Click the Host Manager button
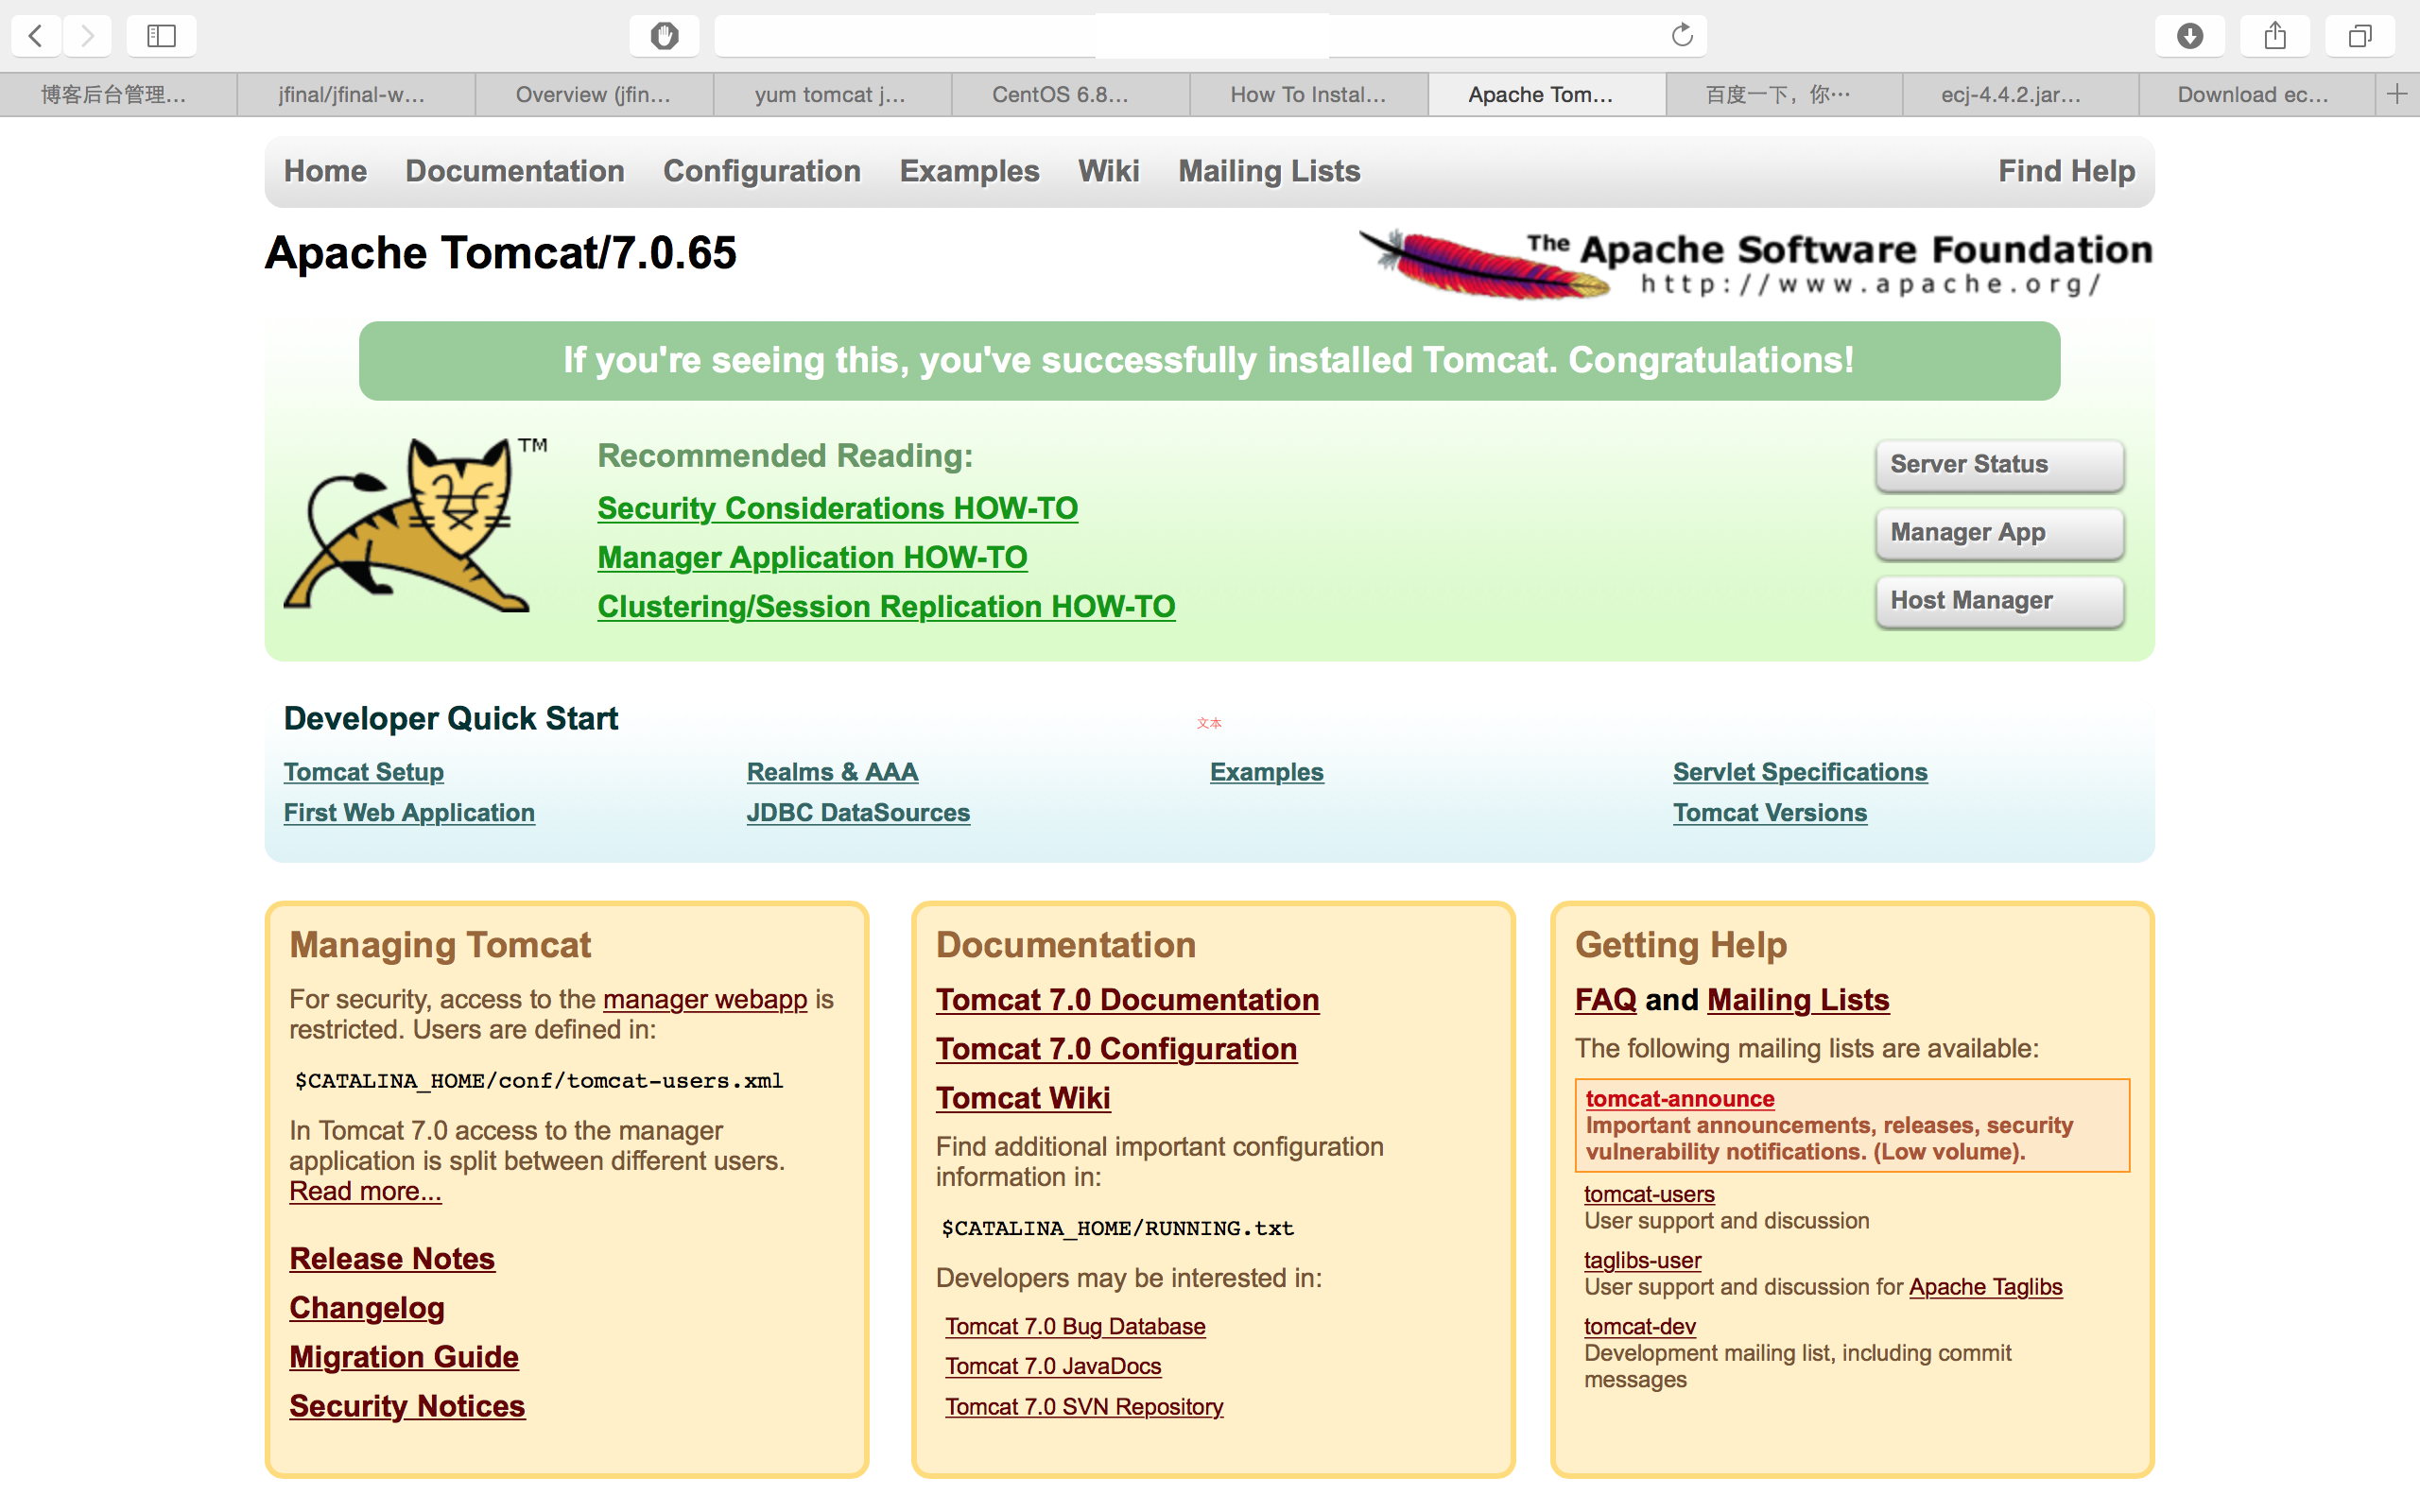Screen dimensions: 2420x1512 pyautogui.click(x=2000, y=601)
